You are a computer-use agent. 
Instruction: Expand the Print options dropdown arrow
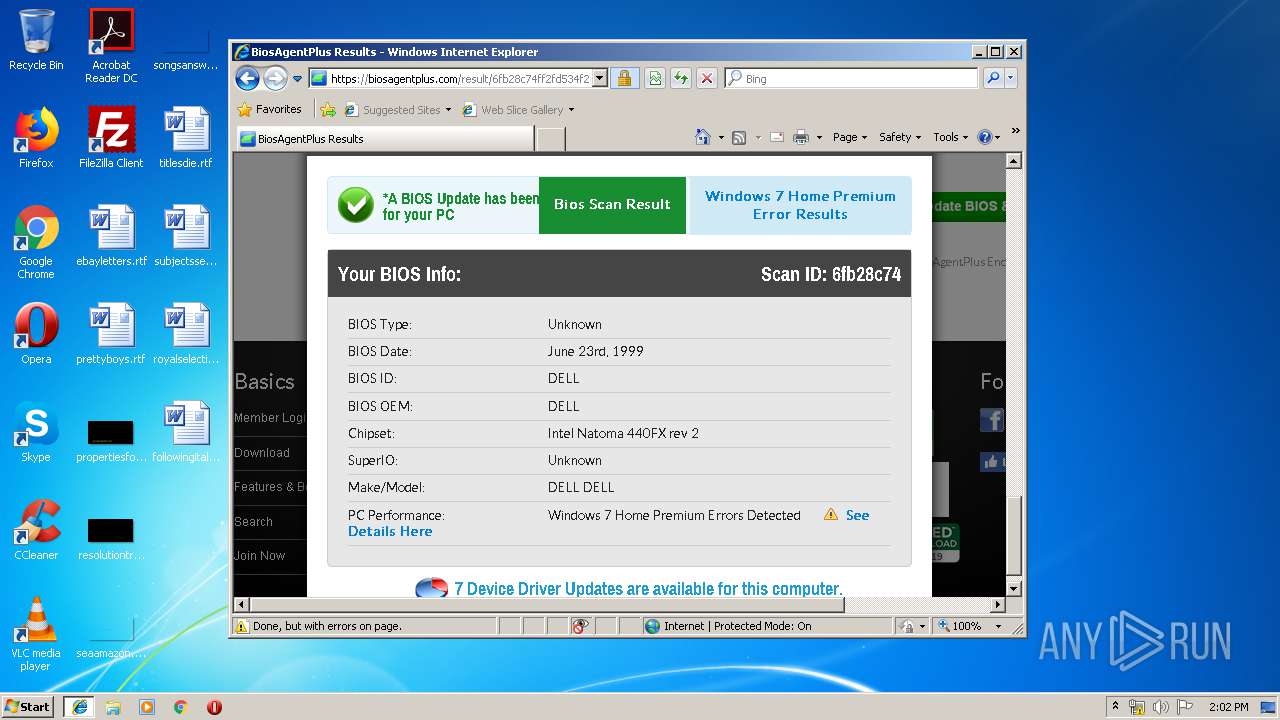point(819,138)
